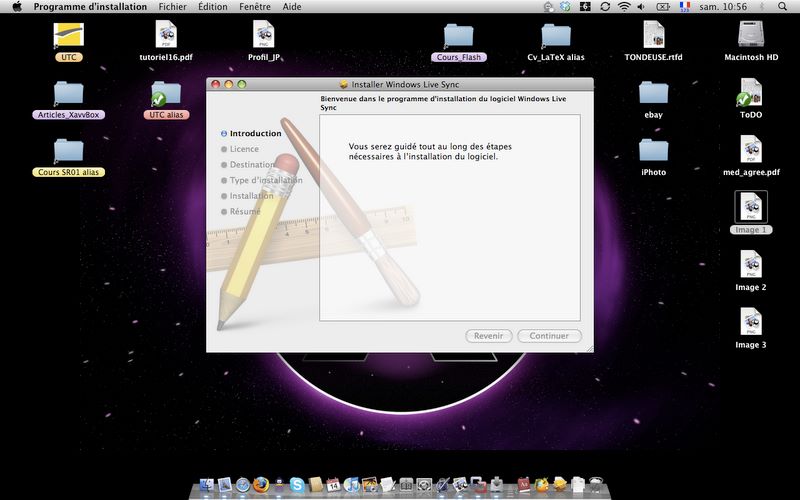
Task: Select the Image 1 file on the desktop
Action: (x=751, y=213)
